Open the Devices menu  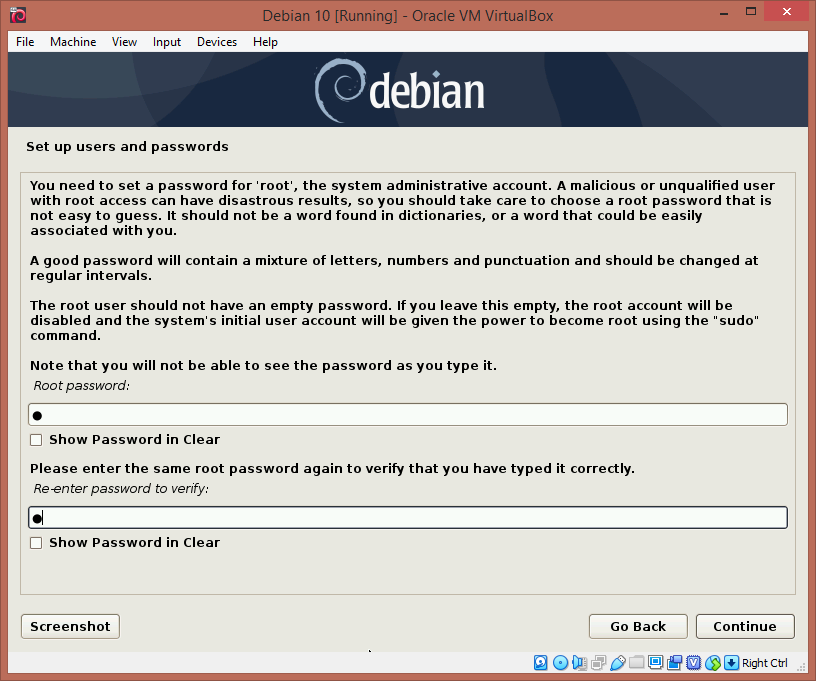click(217, 42)
